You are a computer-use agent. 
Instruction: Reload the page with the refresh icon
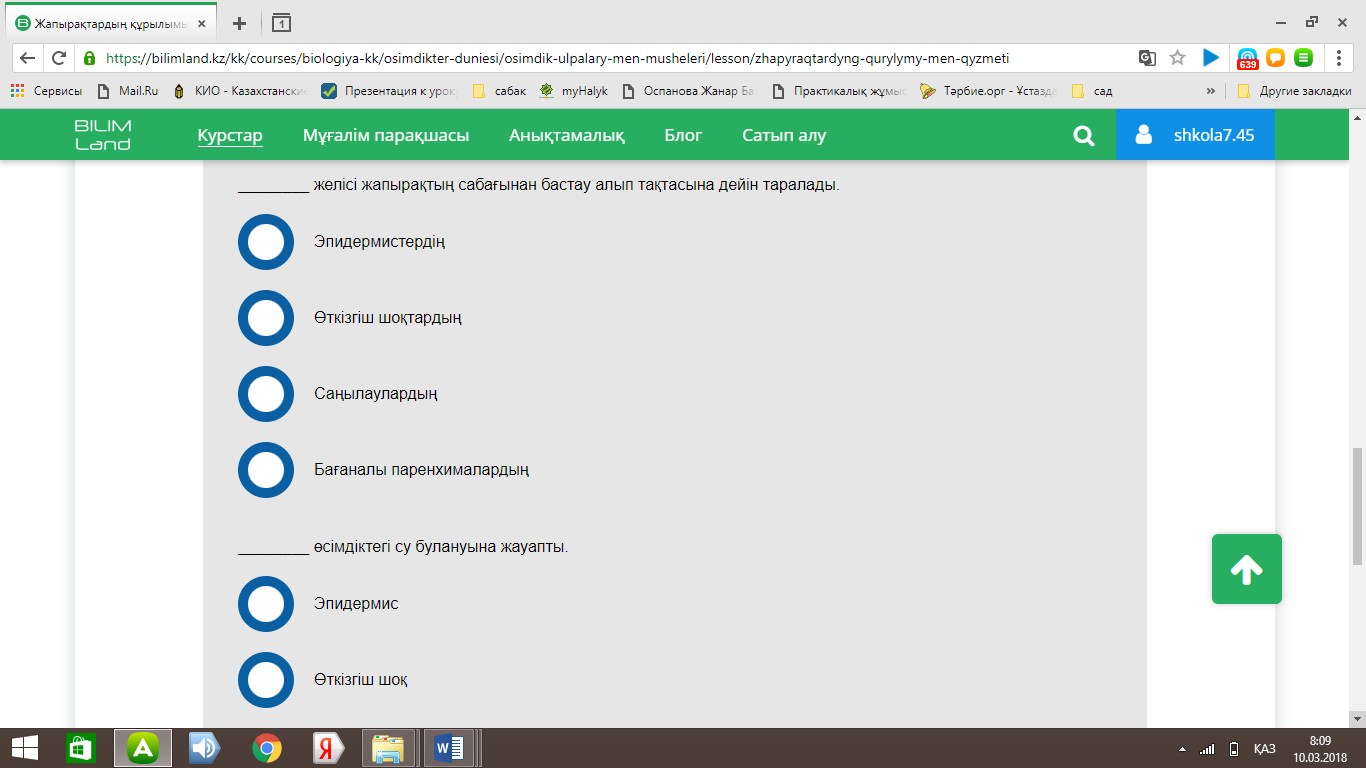click(59, 58)
